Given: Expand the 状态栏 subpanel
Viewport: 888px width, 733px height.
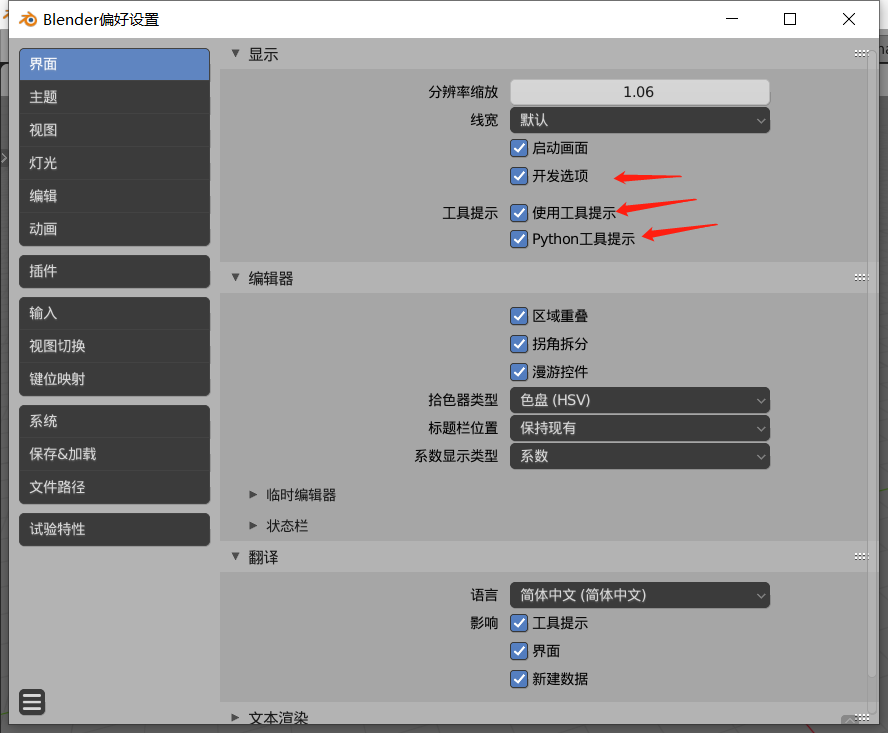Looking at the screenshot, I should [x=253, y=526].
